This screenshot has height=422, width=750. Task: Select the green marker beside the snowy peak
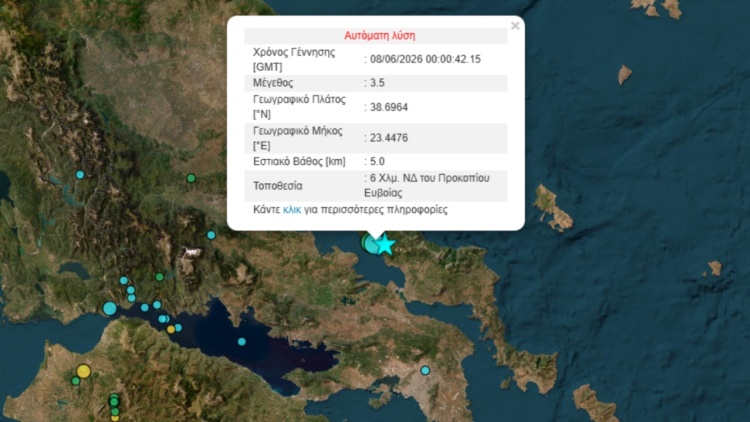[x=160, y=277]
